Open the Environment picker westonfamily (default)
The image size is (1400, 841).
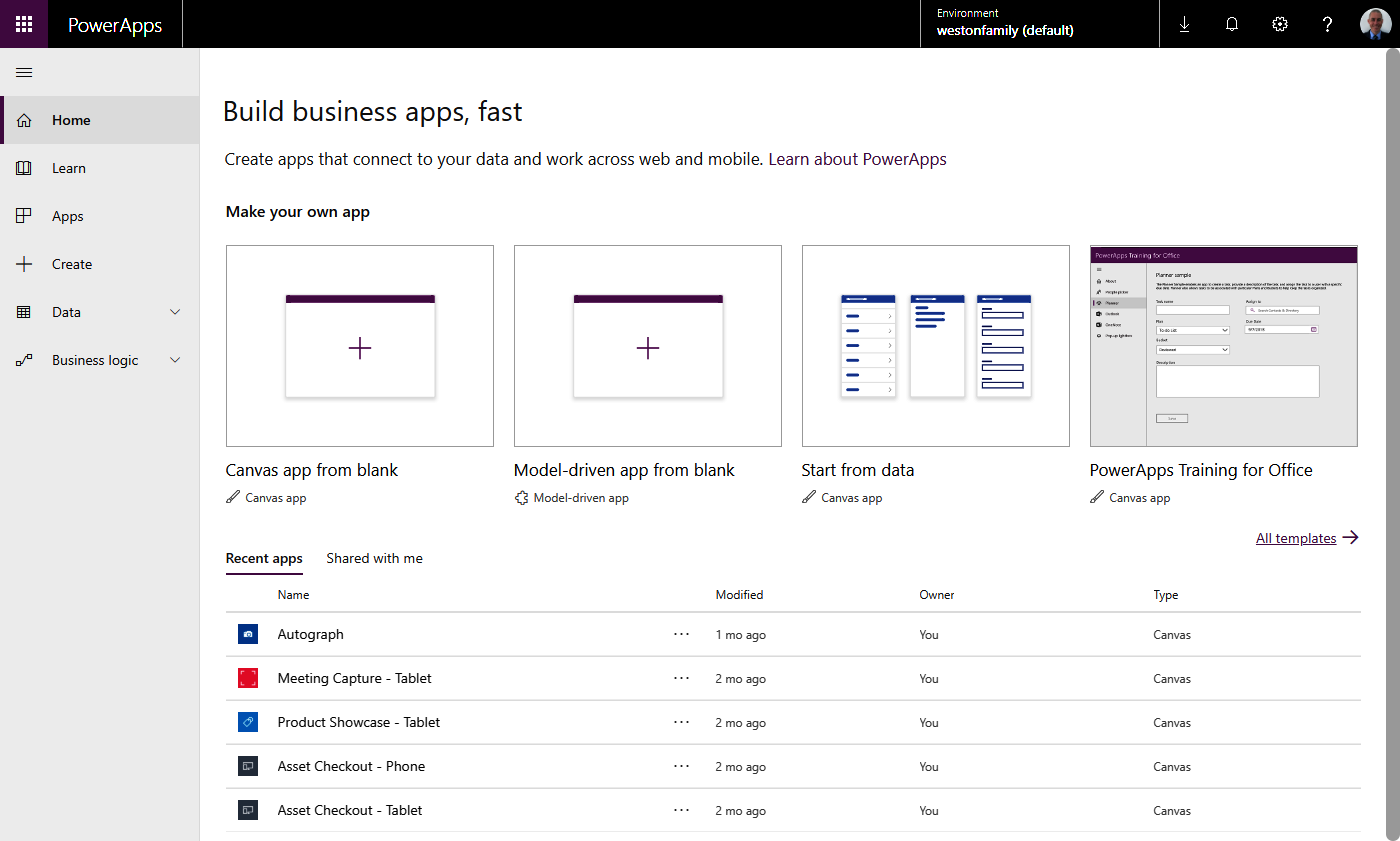coord(1040,24)
